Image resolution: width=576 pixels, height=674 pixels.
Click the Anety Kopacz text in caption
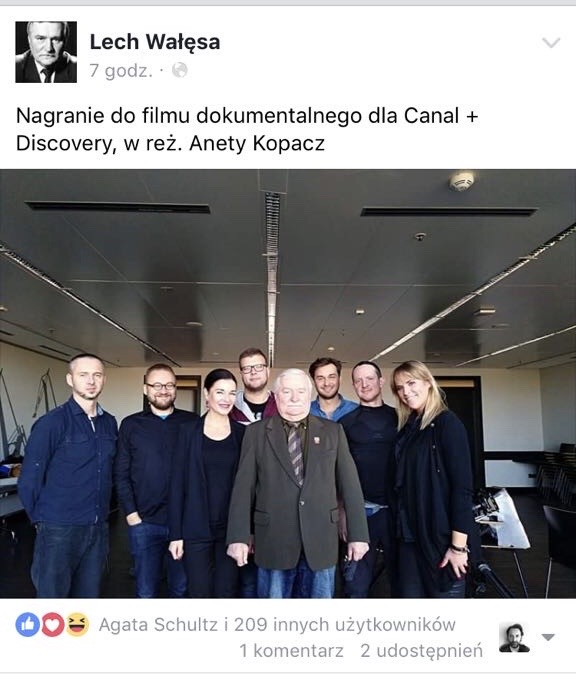coord(257,144)
